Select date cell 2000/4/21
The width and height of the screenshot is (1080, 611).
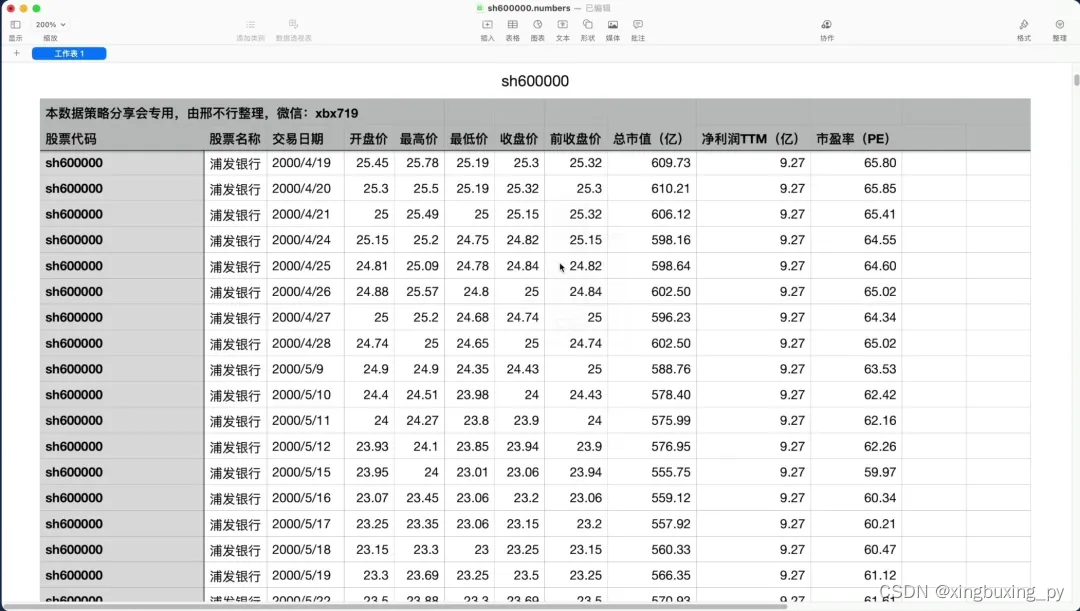305,214
